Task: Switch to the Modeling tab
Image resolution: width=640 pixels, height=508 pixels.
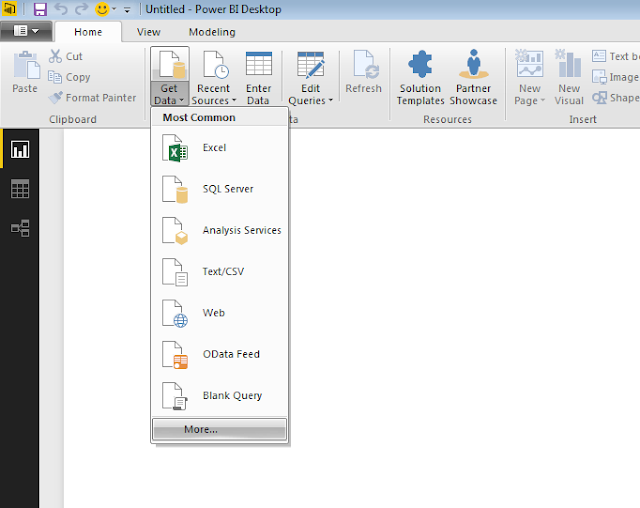Action: click(x=212, y=32)
